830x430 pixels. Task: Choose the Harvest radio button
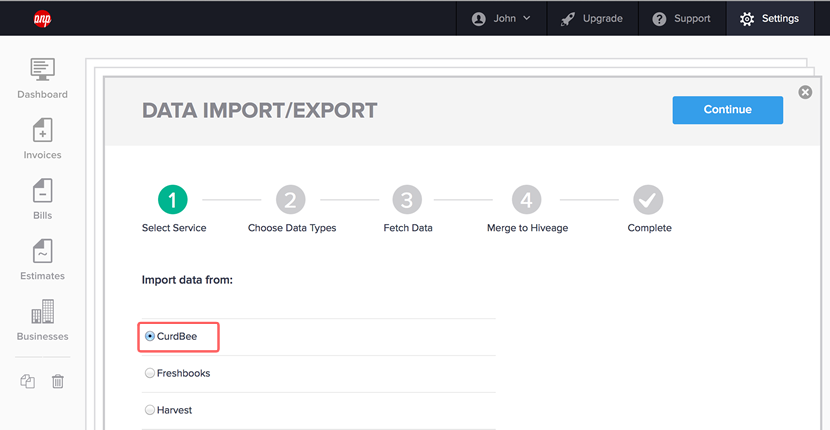pos(150,410)
